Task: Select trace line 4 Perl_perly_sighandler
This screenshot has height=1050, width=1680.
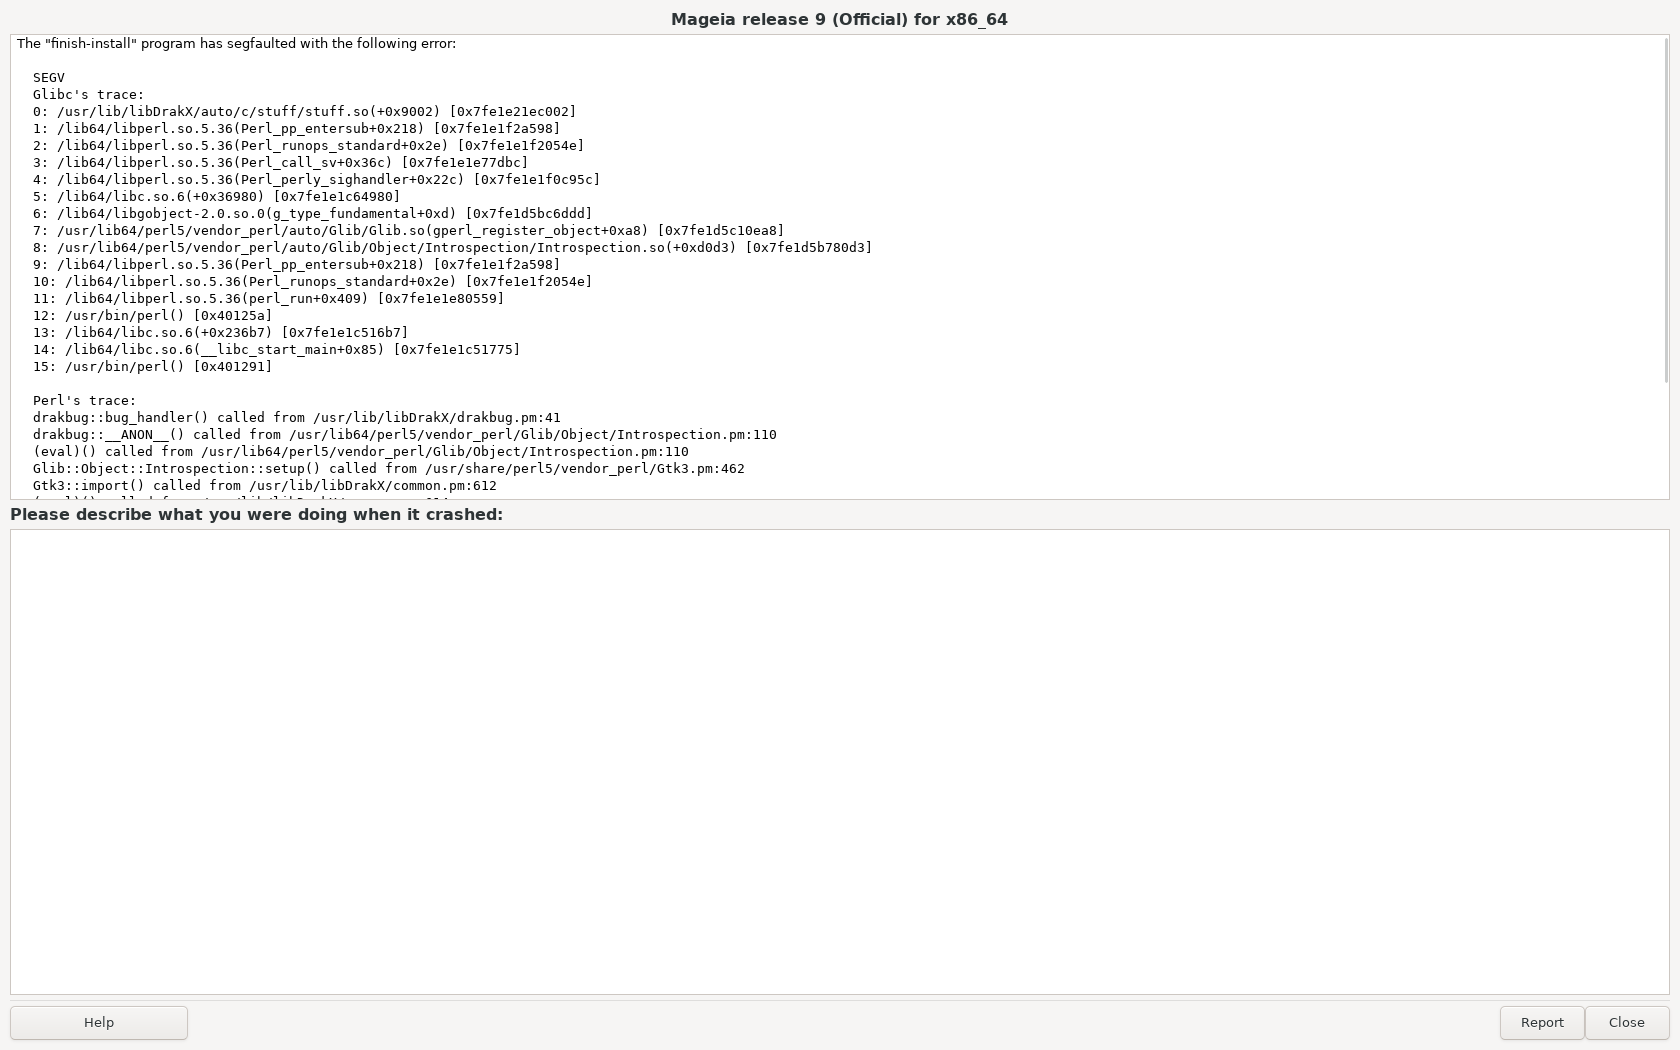Action: tap(316, 179)
